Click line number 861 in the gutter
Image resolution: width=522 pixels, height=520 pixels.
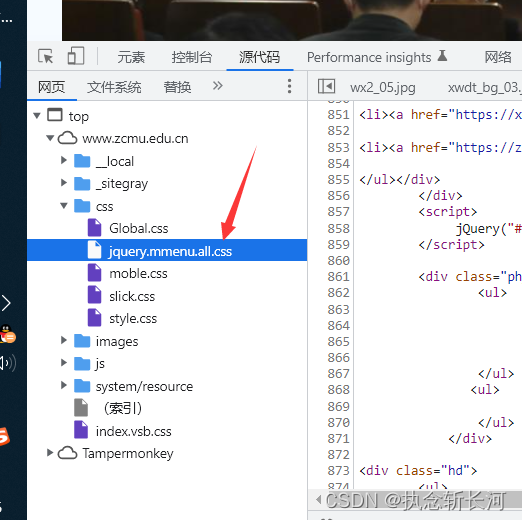coord(338,277)
